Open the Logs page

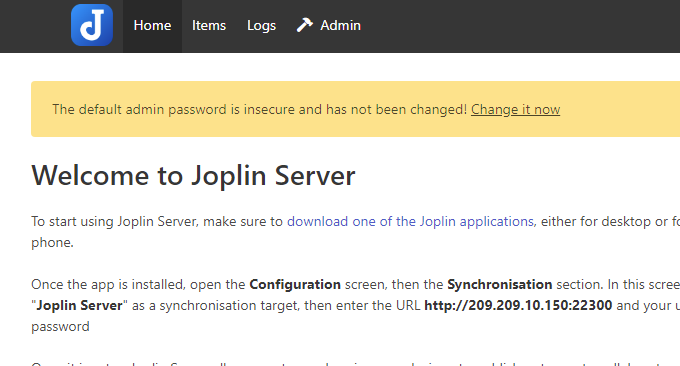coord(262,26)
